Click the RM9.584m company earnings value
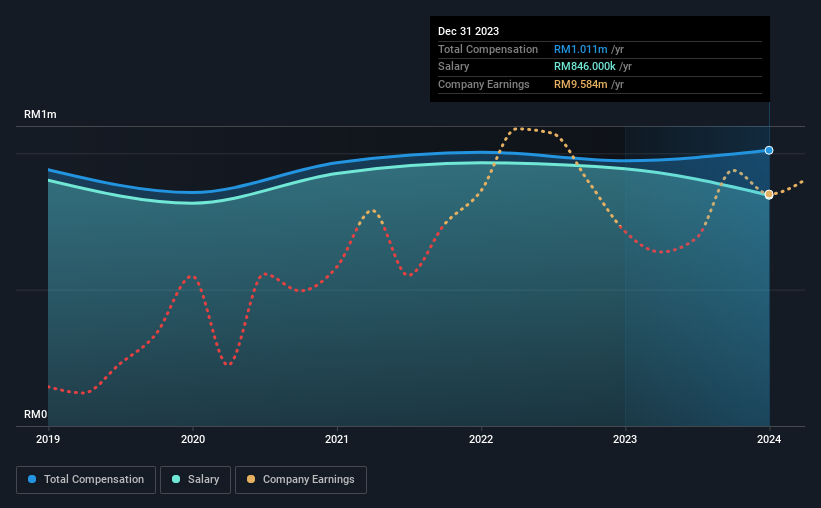Screen dimensions: 821x508 pyautogui.click(x=581, y=84)
